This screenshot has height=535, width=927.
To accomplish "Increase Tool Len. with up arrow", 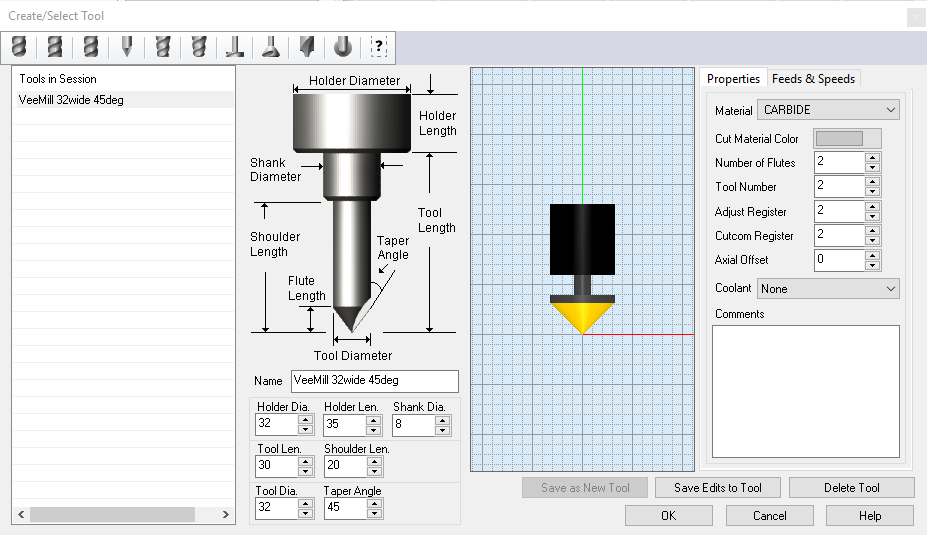I will (305, 461).
